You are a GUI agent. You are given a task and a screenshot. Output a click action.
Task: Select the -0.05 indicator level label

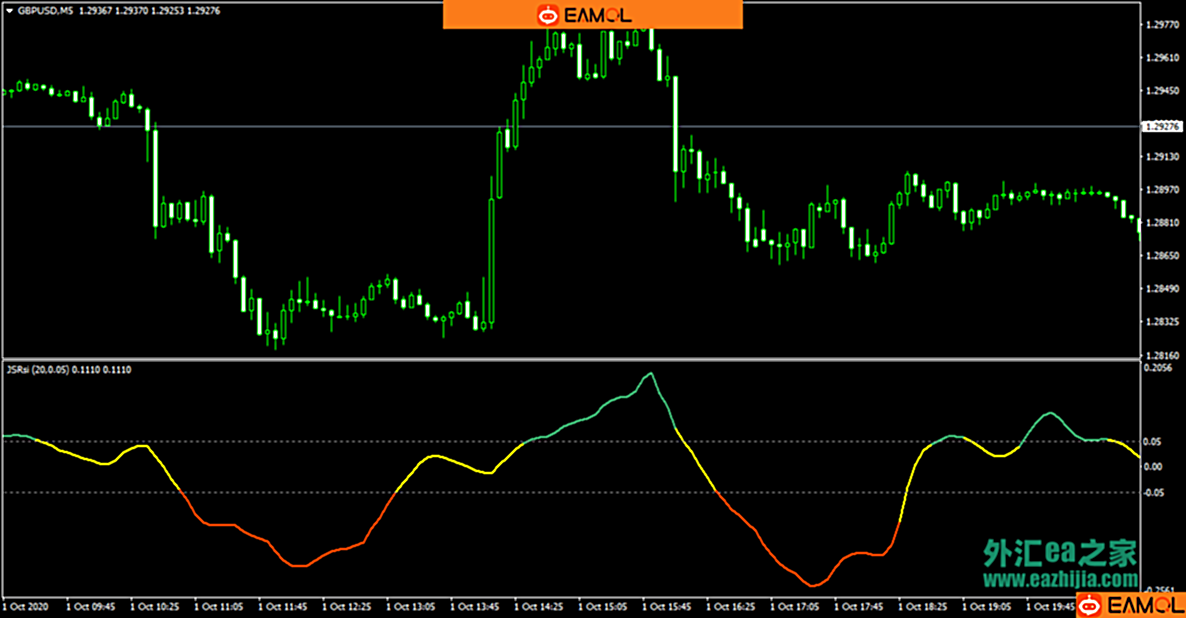coord(1155,492)
